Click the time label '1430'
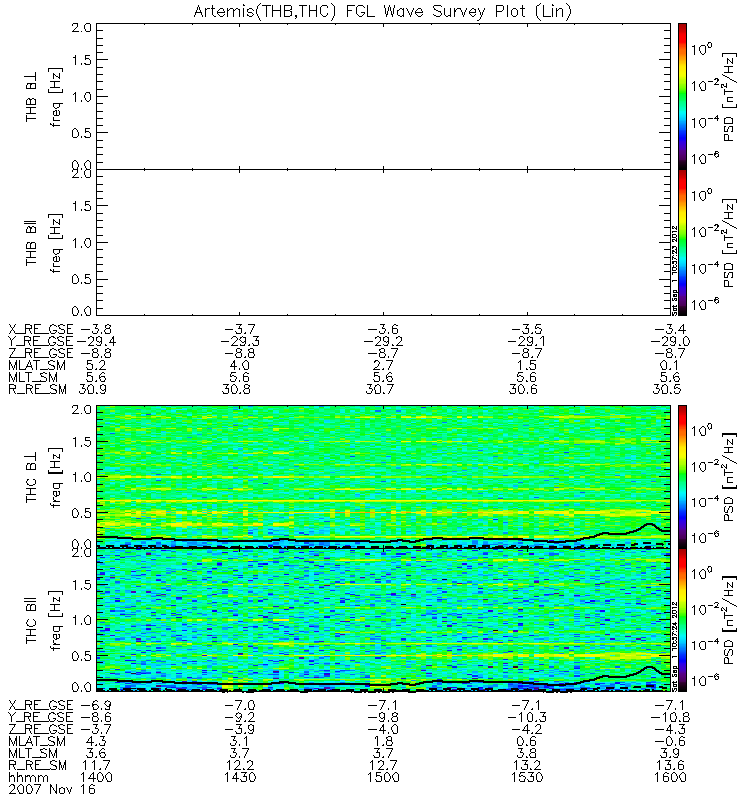Screen dimensions: 750x800 [240, 777]
